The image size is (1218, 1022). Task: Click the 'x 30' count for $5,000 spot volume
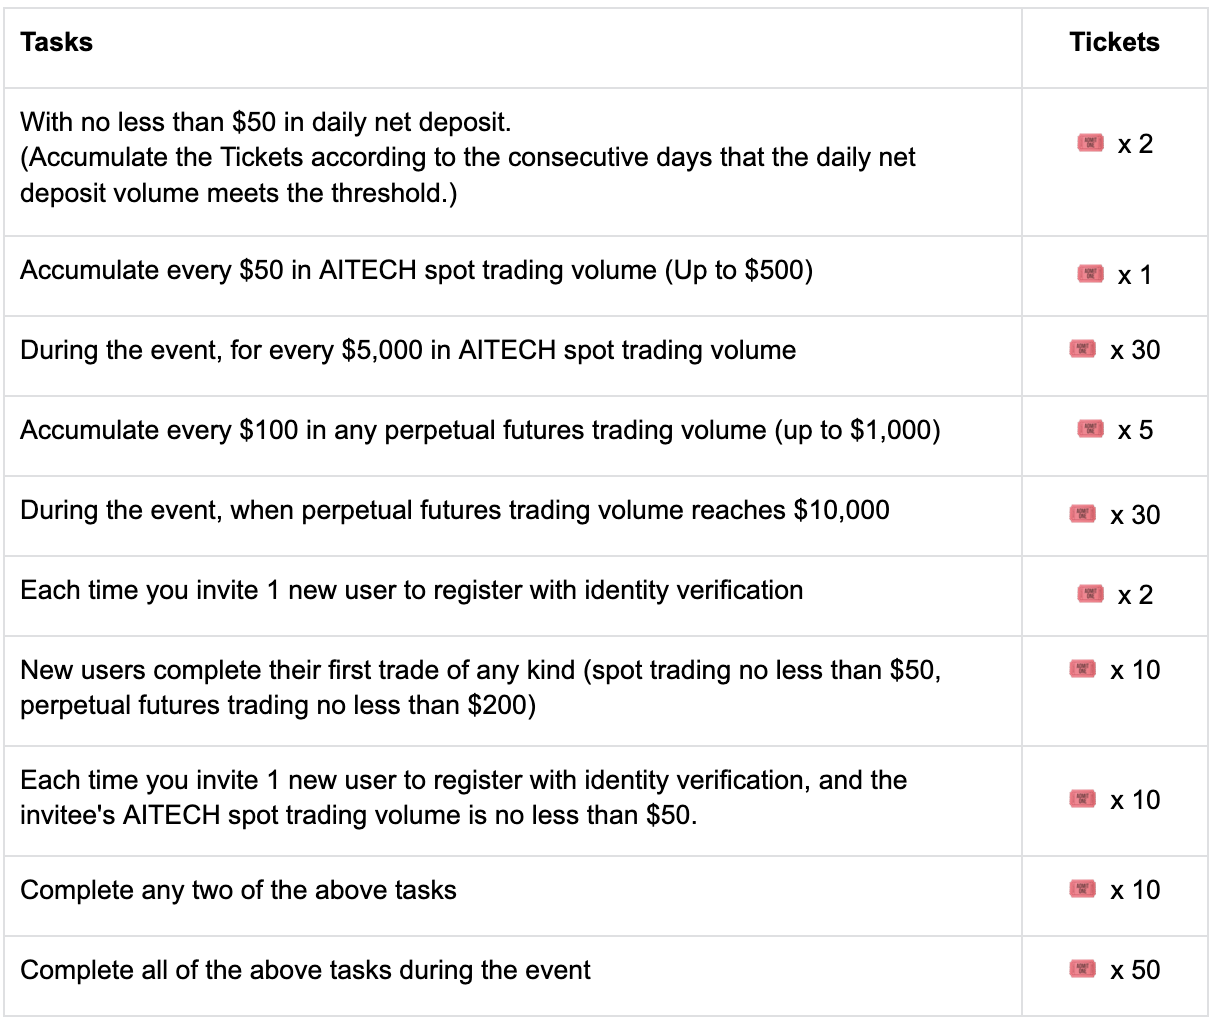pos(1135,350)
